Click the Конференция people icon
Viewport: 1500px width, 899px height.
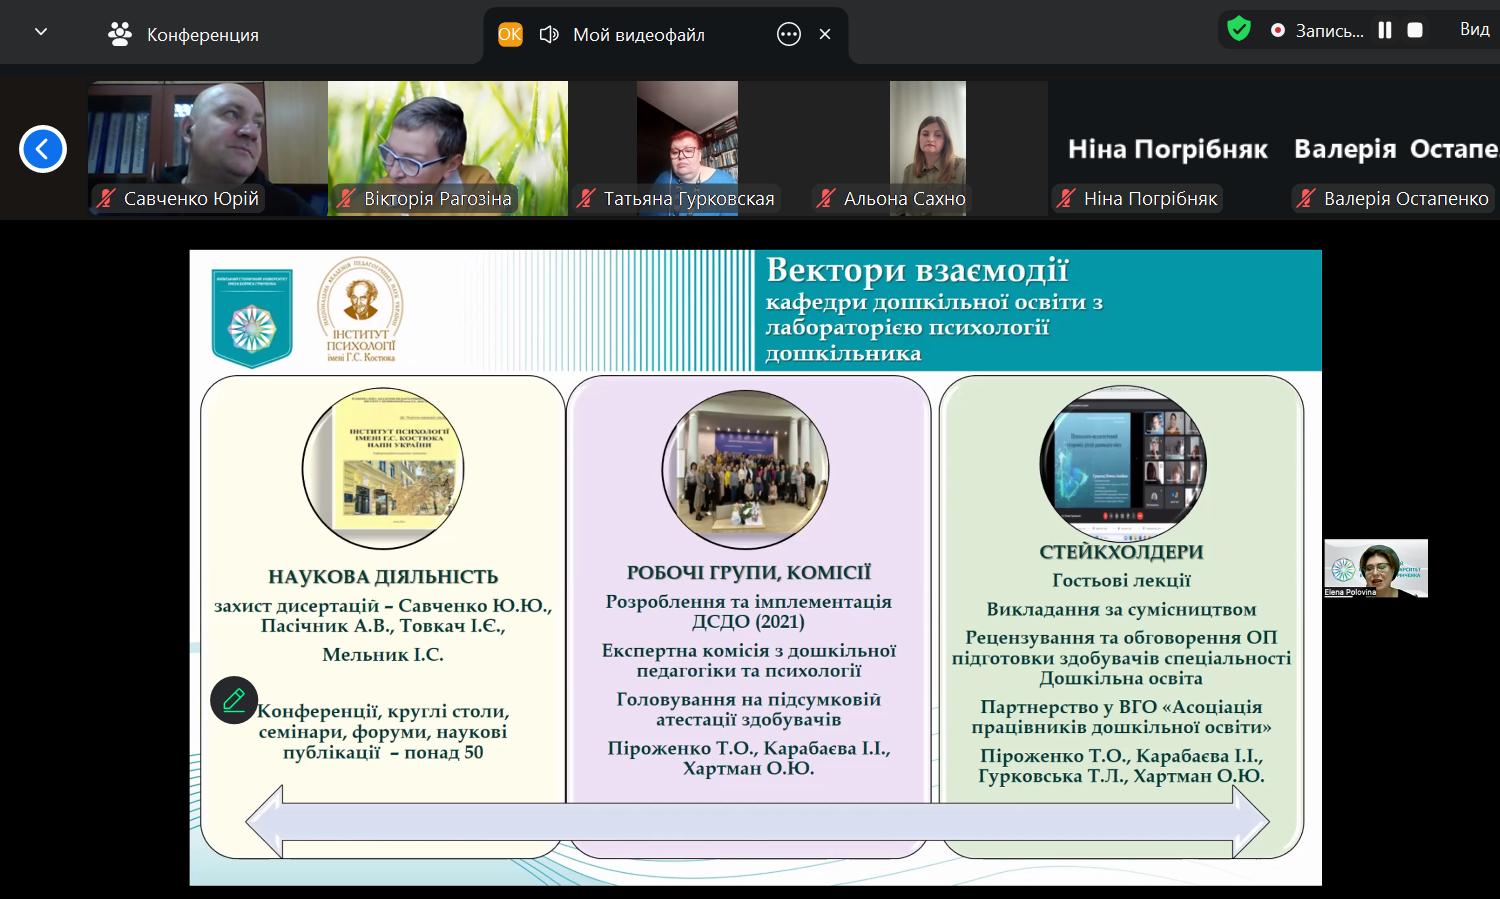(120, 35)
